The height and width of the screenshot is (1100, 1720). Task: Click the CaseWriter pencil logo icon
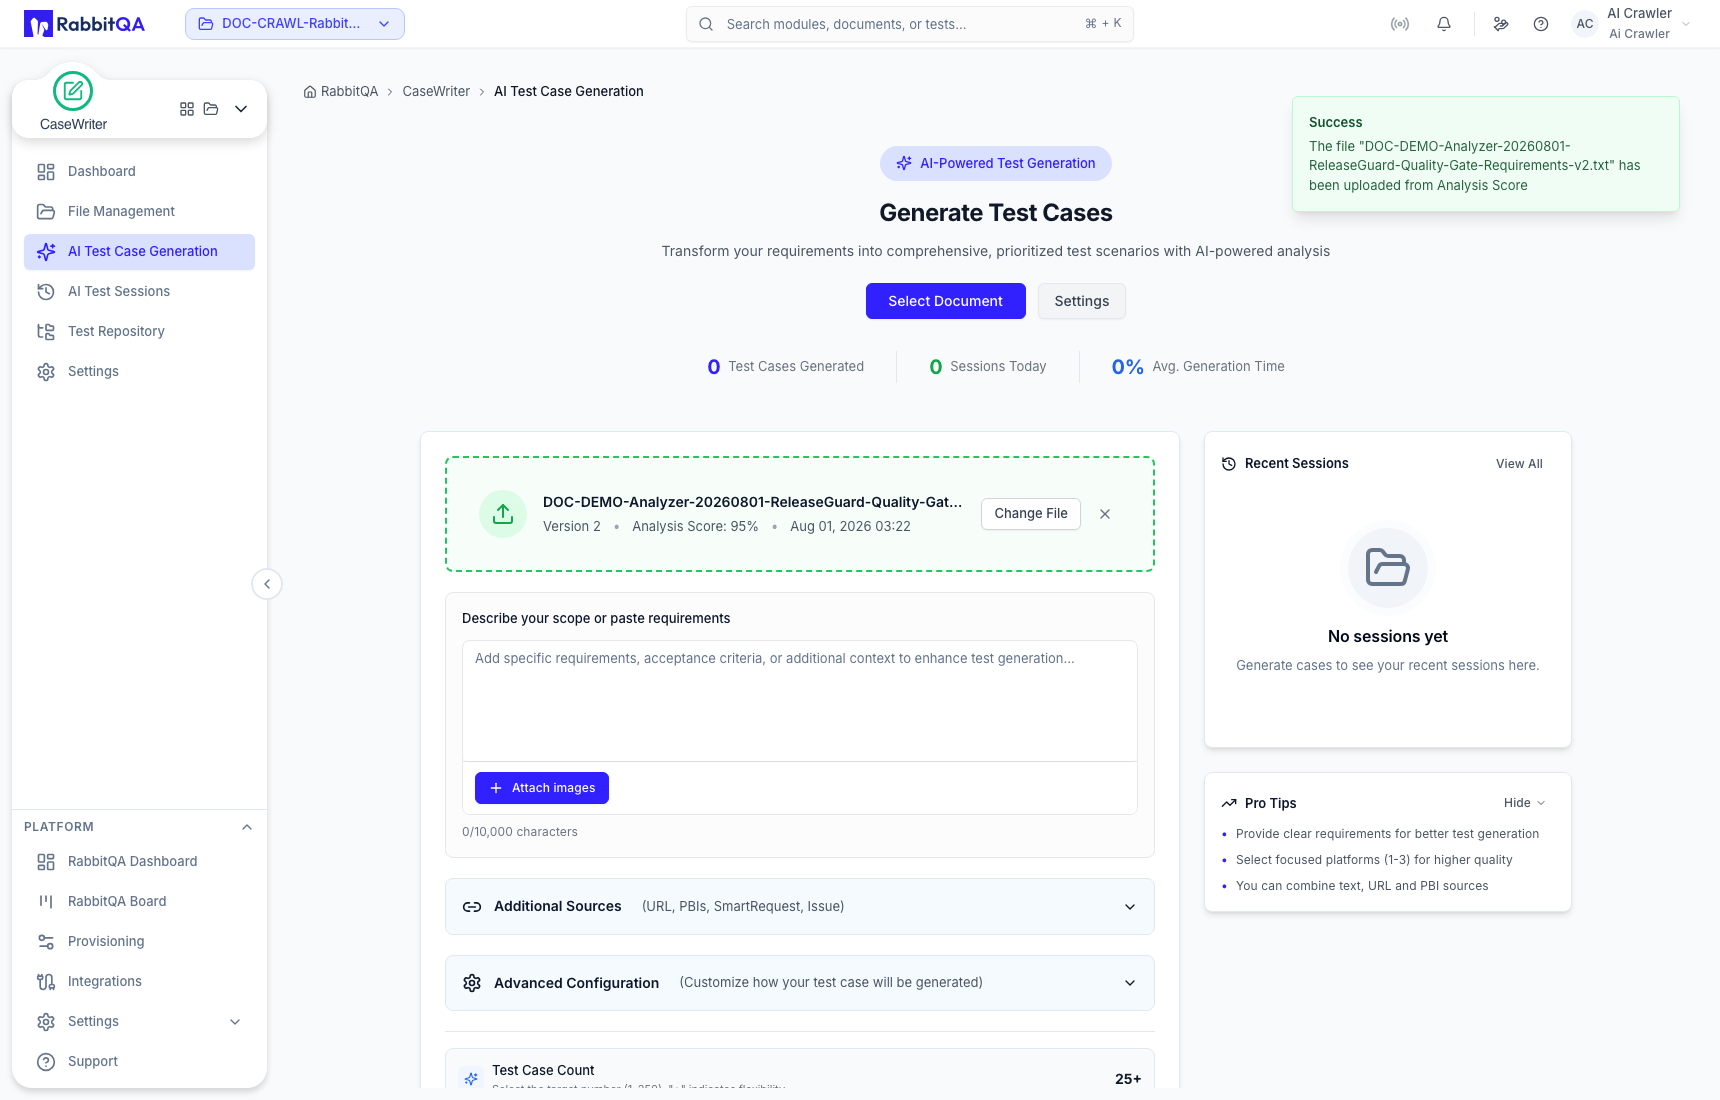pyautogui.click(x=73, y=91)
